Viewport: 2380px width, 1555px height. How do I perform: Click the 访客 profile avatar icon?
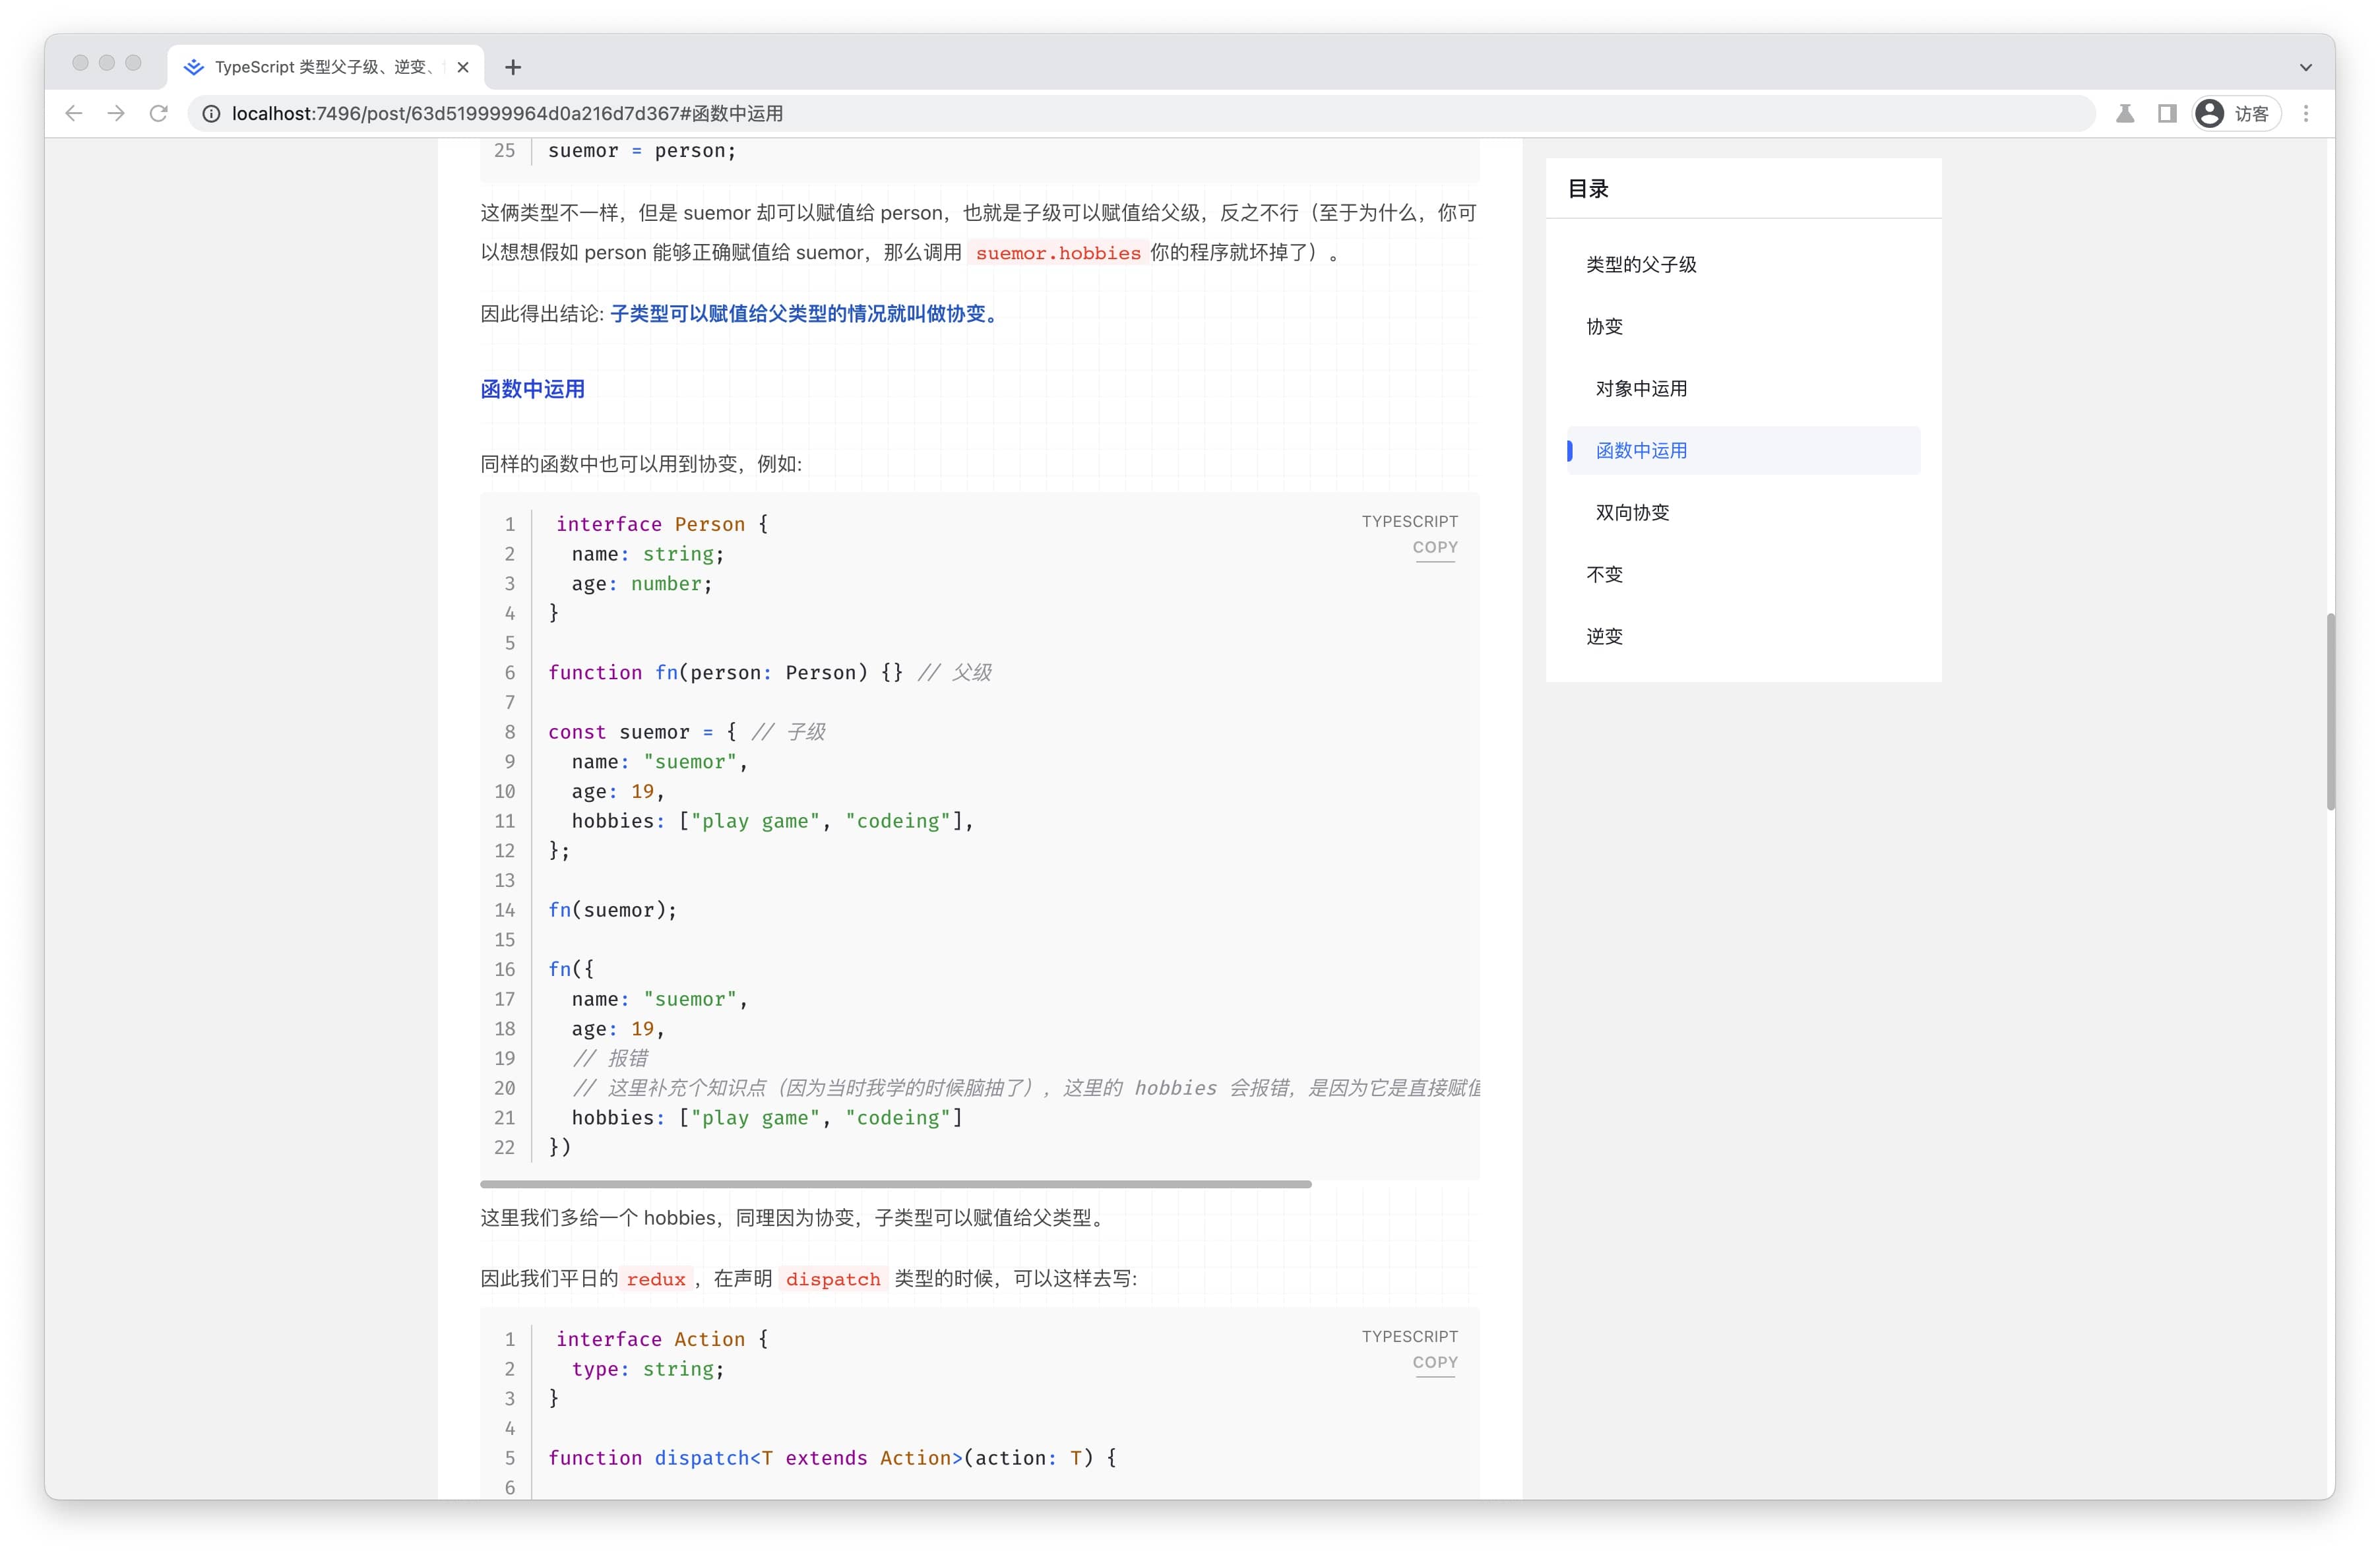pyautogui.click(x=2210, y=113)
